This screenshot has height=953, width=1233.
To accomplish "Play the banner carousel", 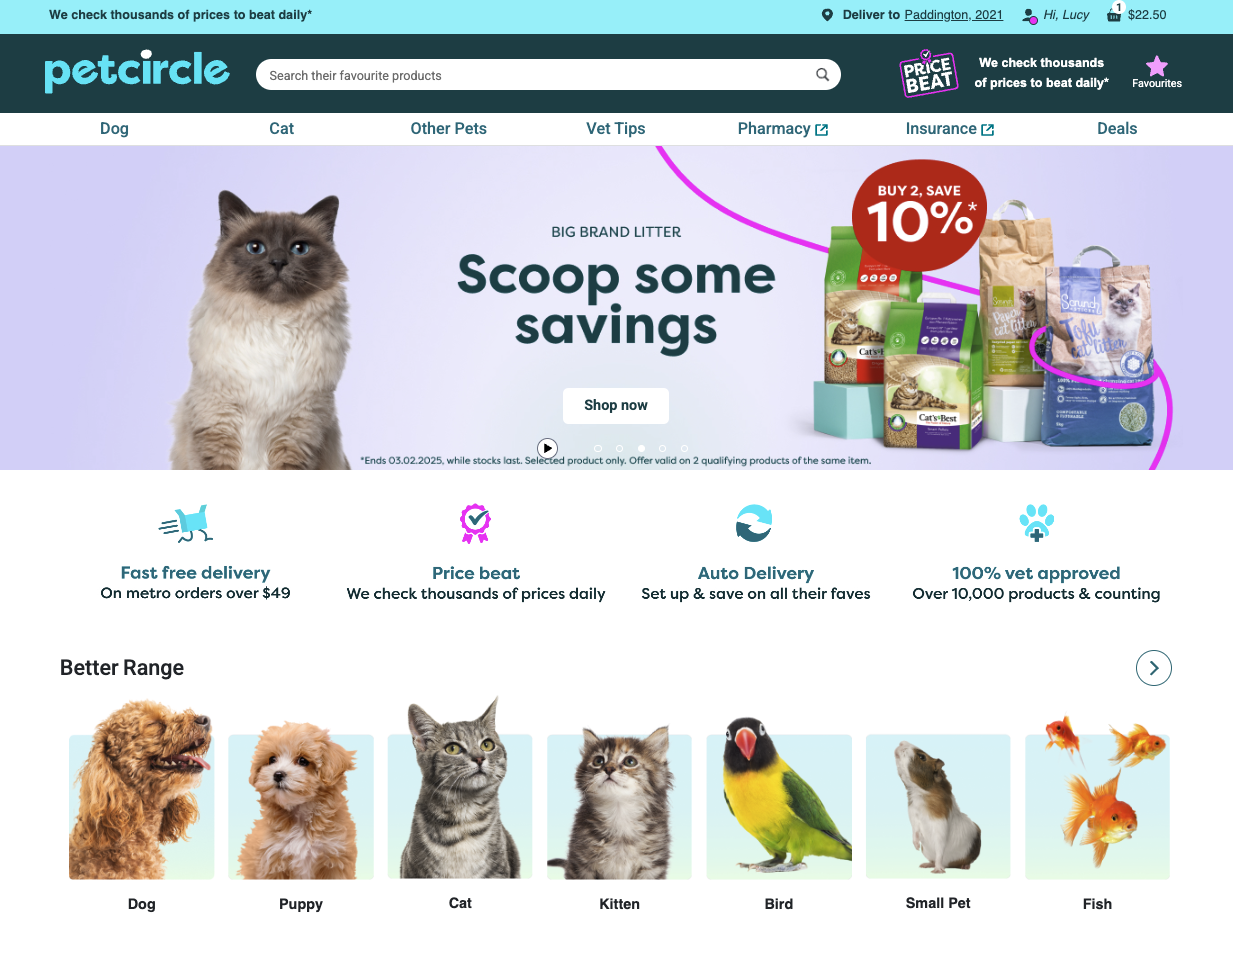I will [547, 448].
